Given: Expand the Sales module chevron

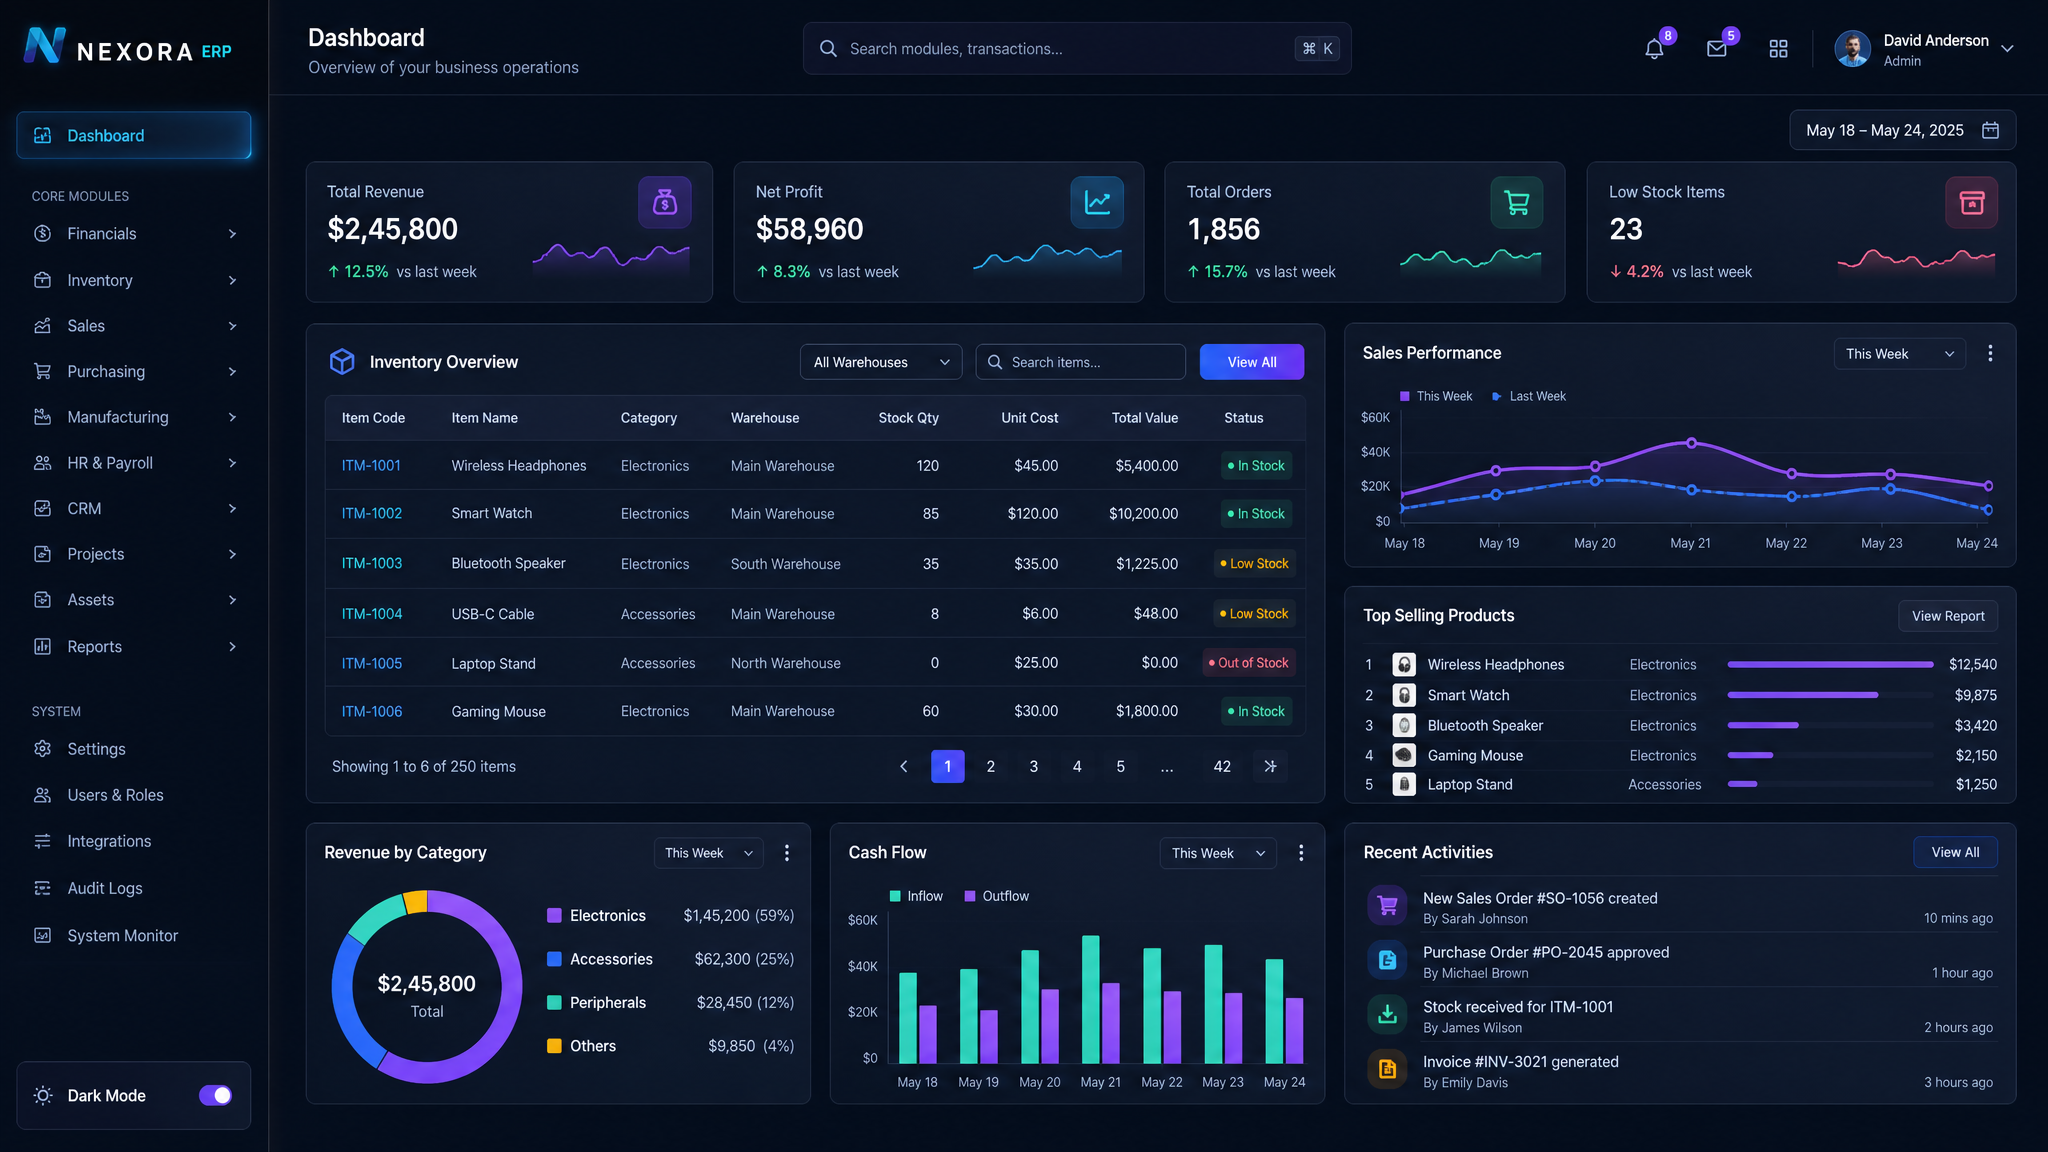Looking at the screenshot, I should 232,326.
